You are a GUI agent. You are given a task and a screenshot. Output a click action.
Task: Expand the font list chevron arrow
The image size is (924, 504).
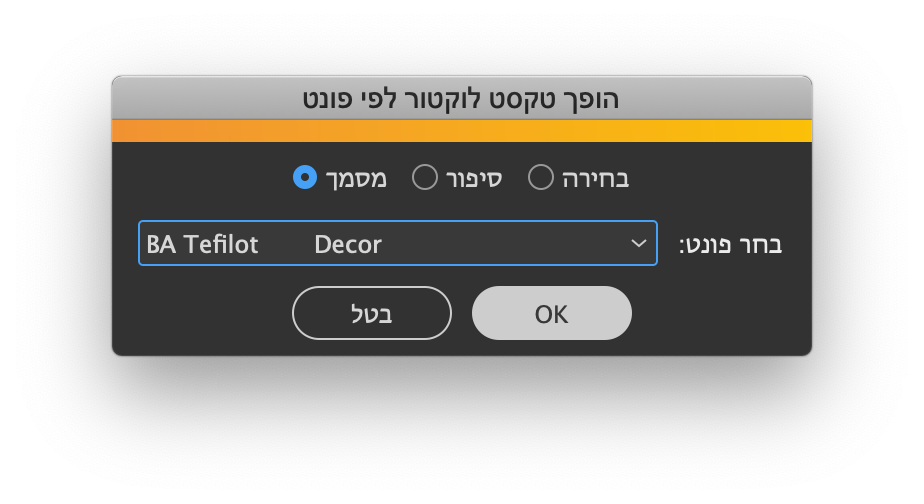638,244
